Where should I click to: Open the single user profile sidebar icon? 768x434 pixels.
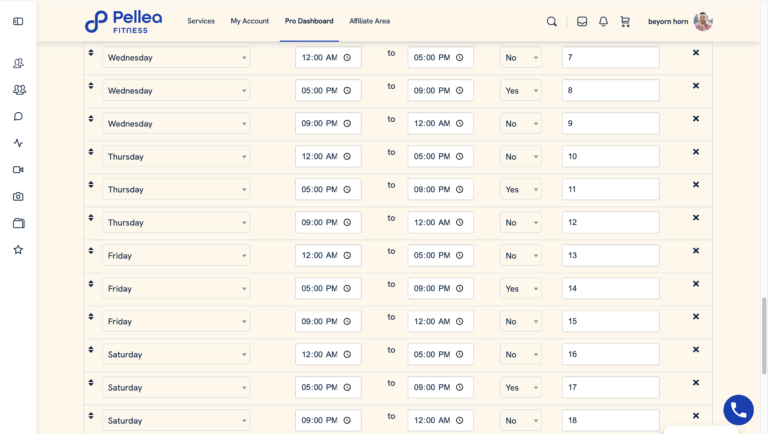coord(18,63)
